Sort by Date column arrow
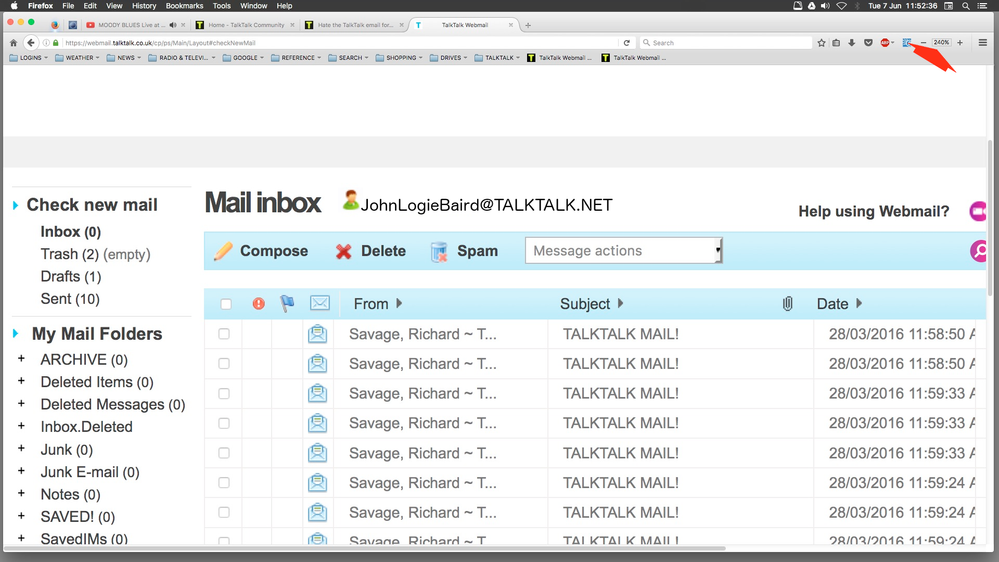 click(859, 303)
